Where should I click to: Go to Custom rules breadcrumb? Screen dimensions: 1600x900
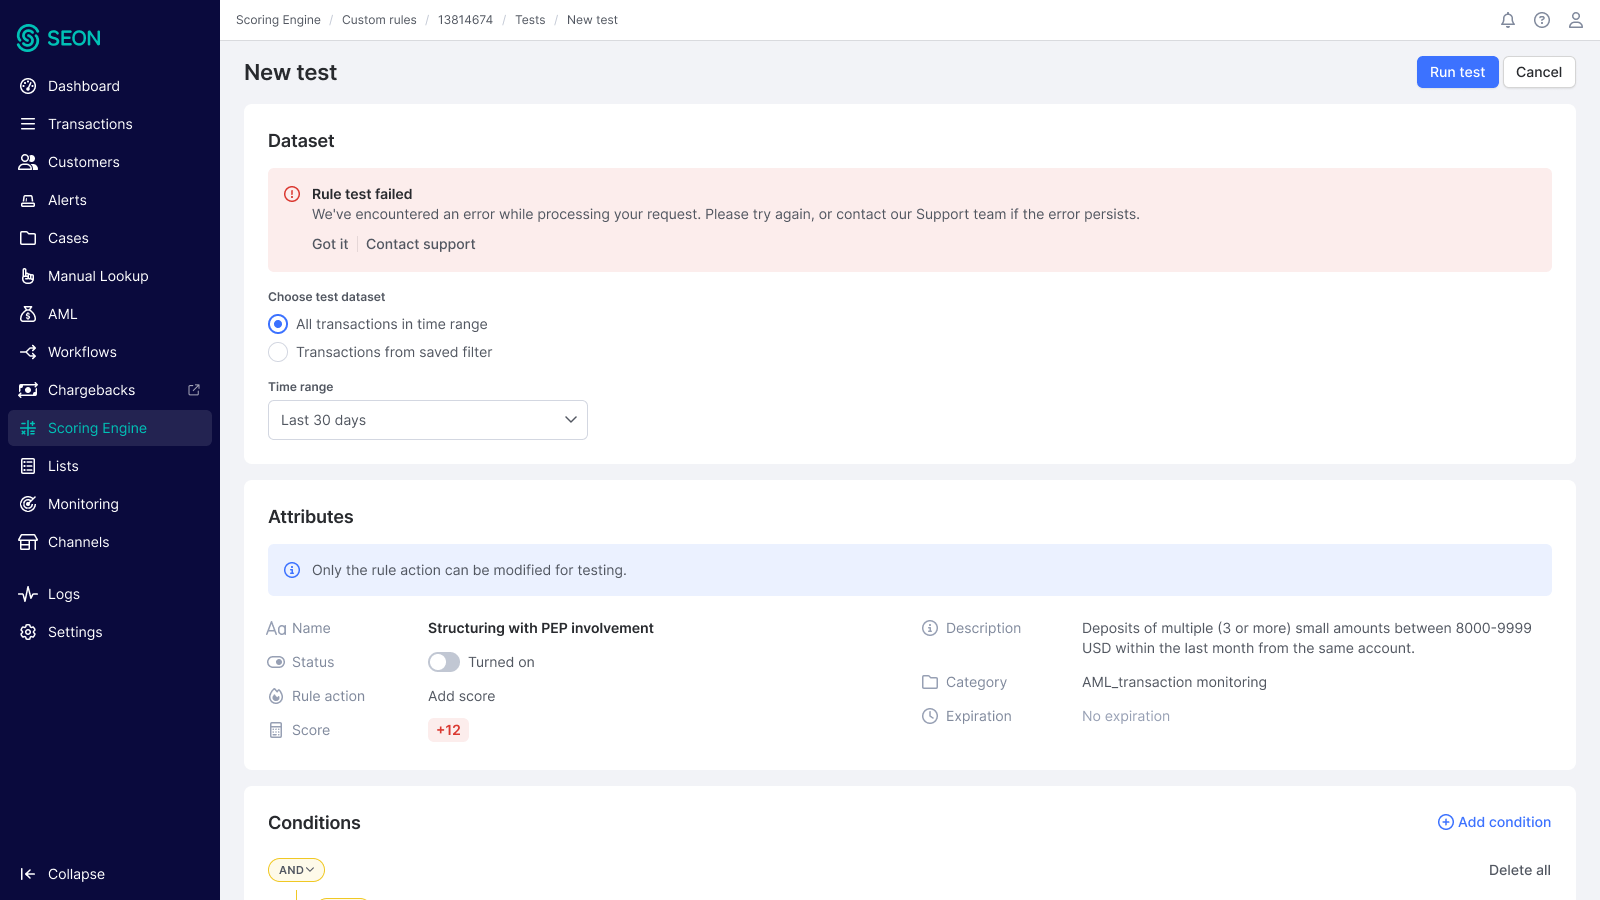click(x=379, y=20)
